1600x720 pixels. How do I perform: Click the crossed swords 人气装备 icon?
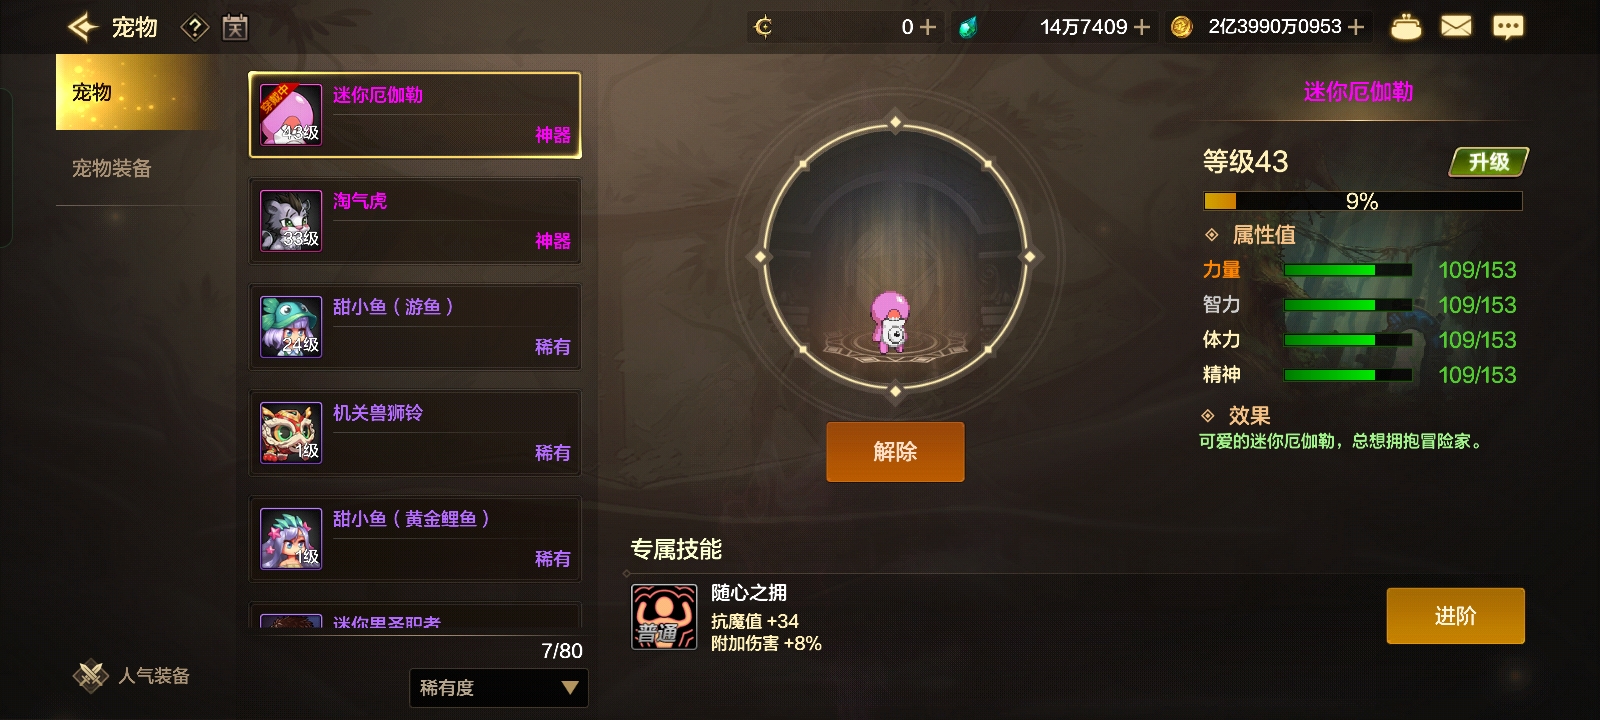91,676
